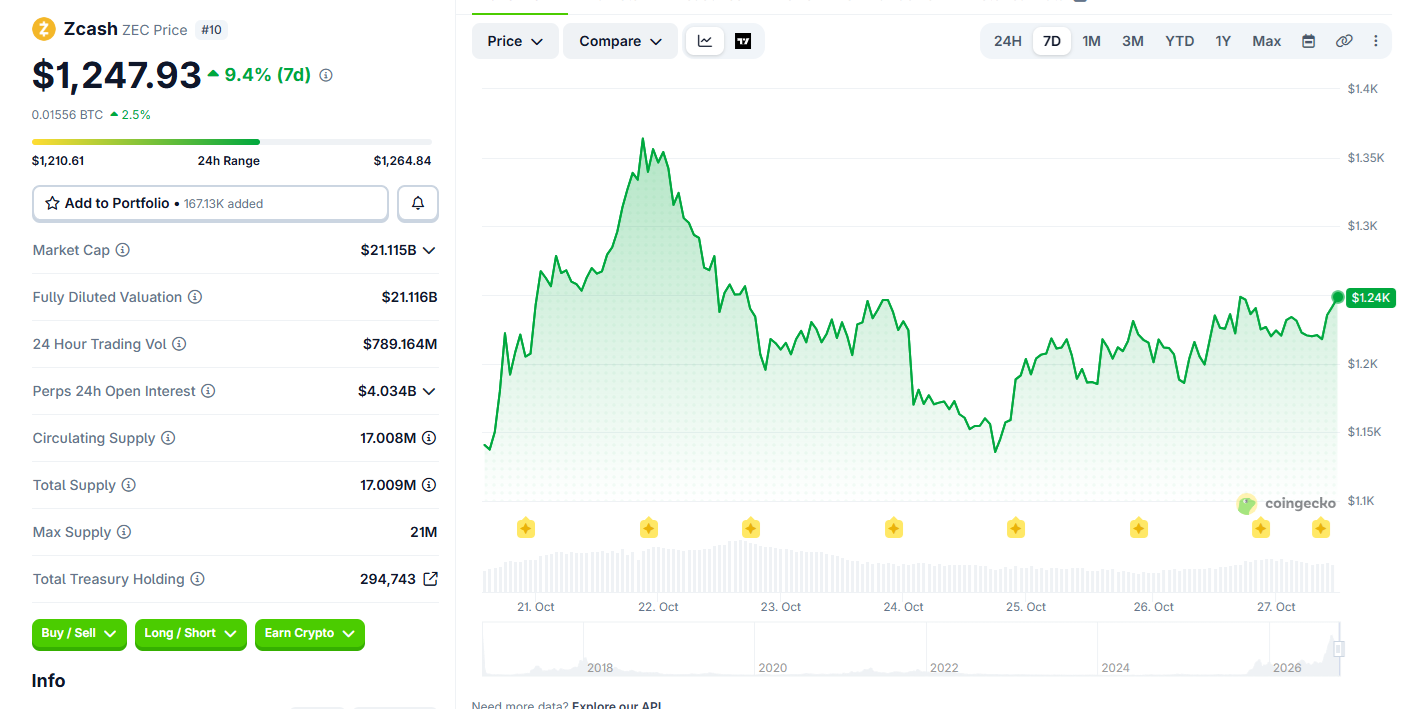Open the Long / Short dropdown

pos(191,633)
